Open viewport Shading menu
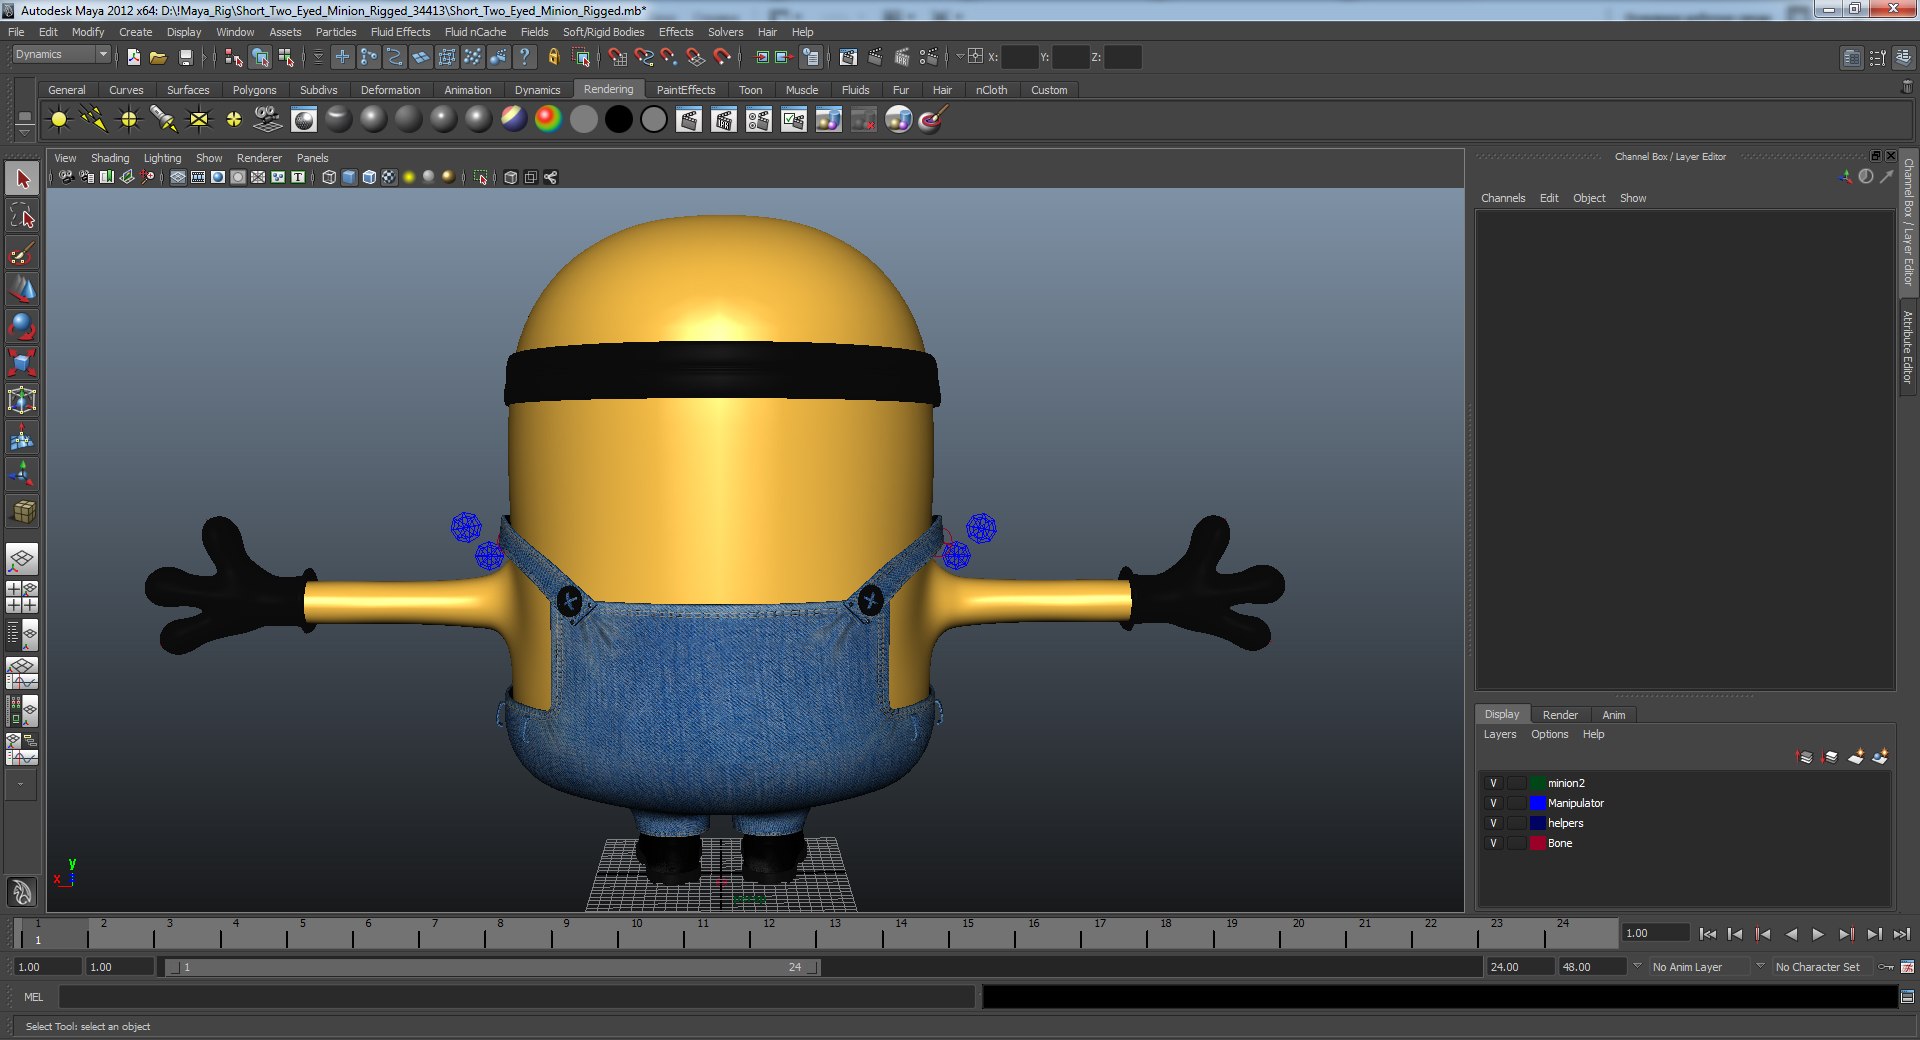 tap(110, 158)
